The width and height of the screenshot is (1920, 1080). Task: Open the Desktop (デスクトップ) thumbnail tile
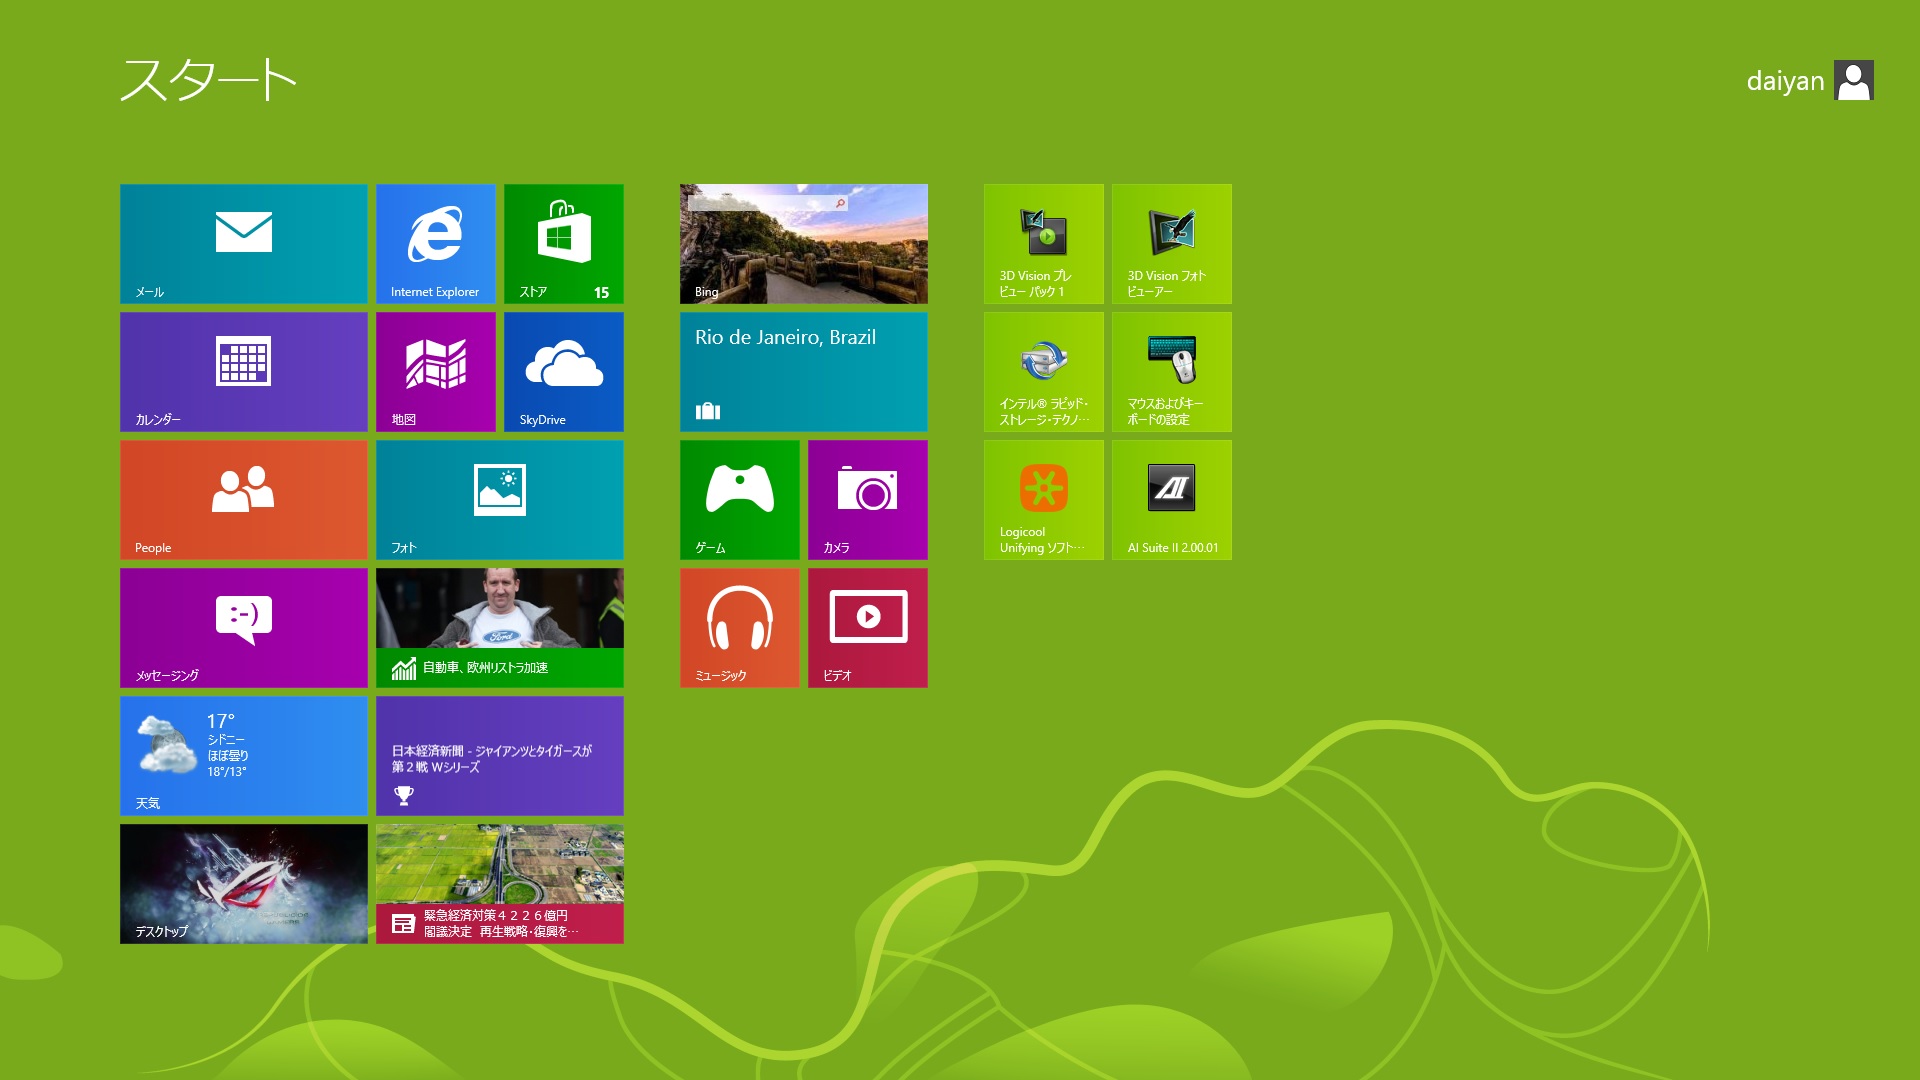coord(243,883)
